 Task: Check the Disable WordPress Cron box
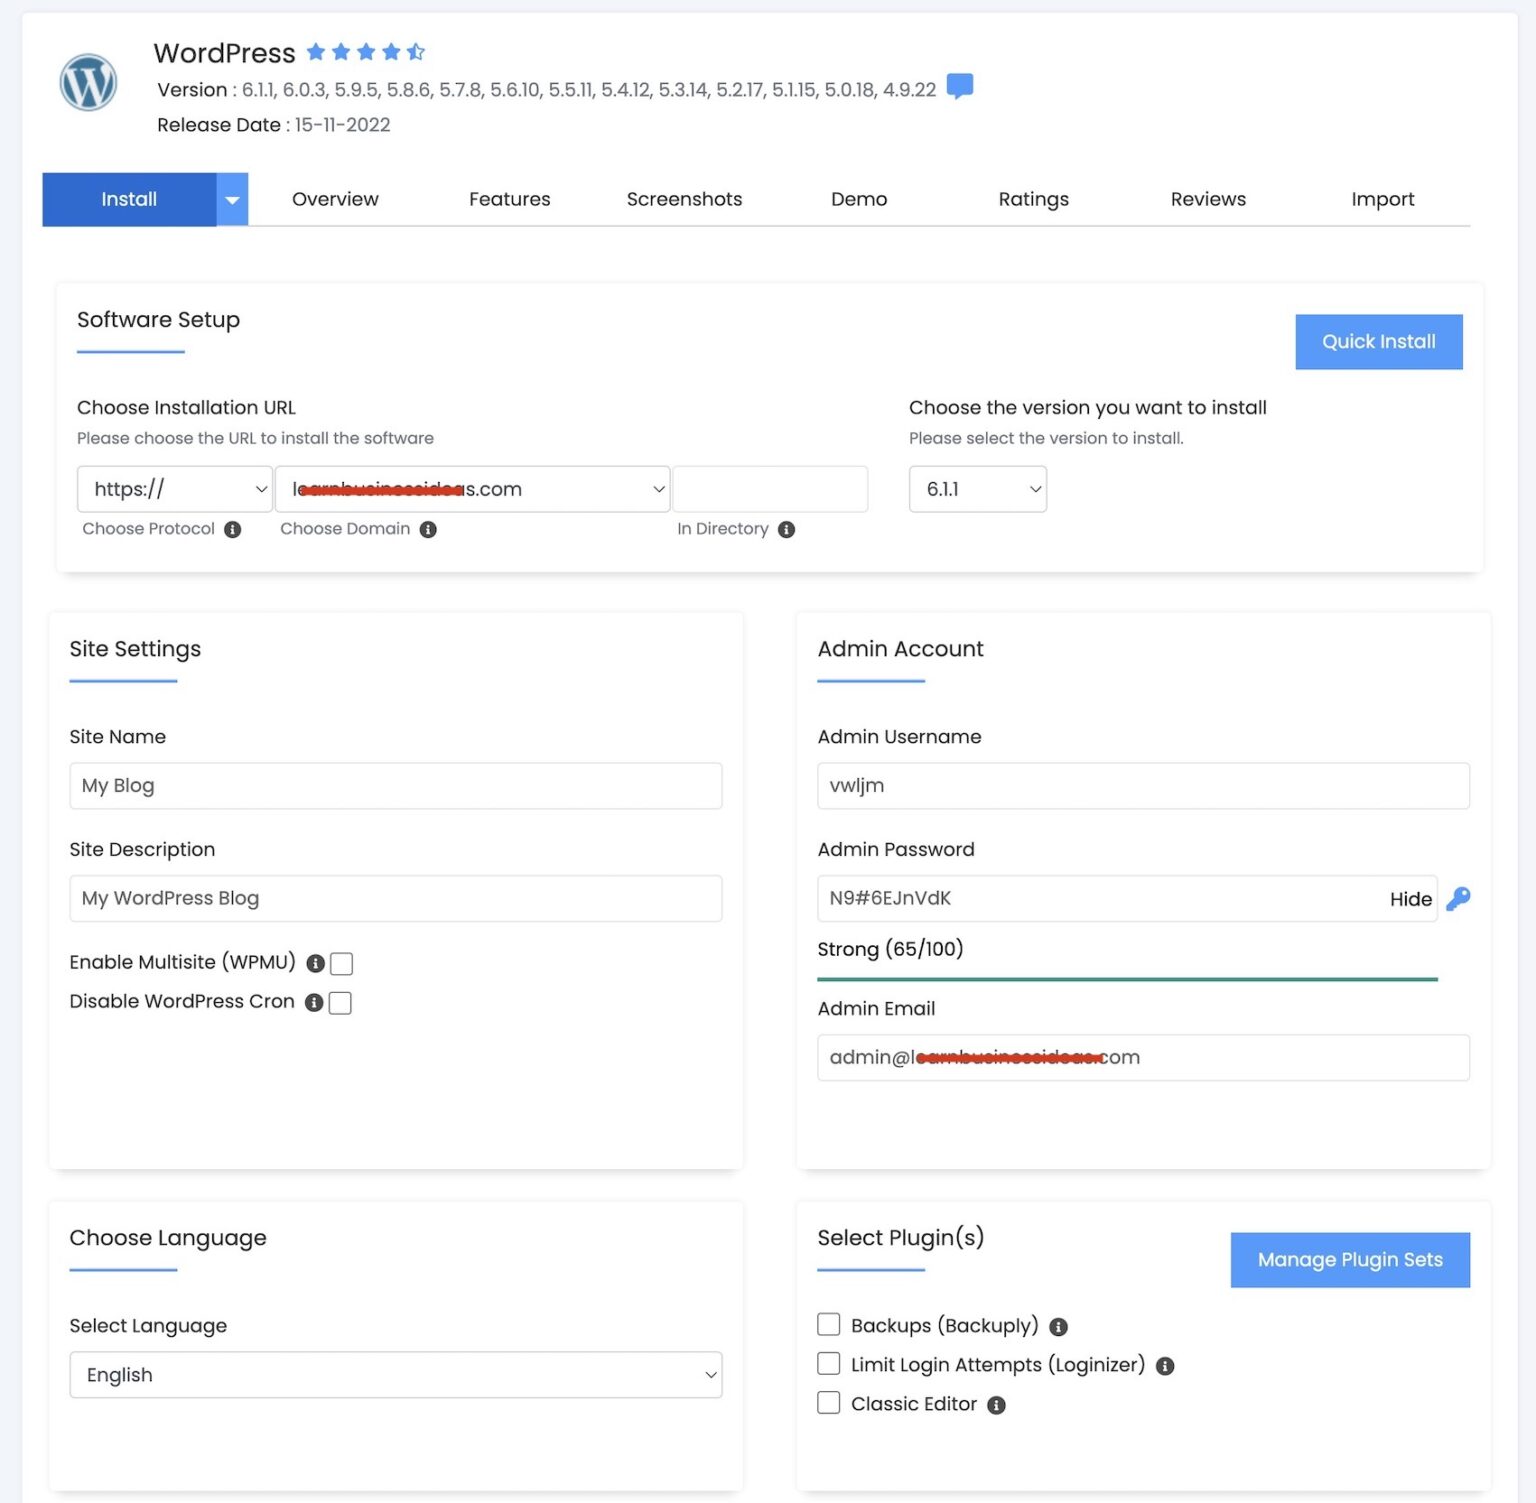pos(340,1003)
